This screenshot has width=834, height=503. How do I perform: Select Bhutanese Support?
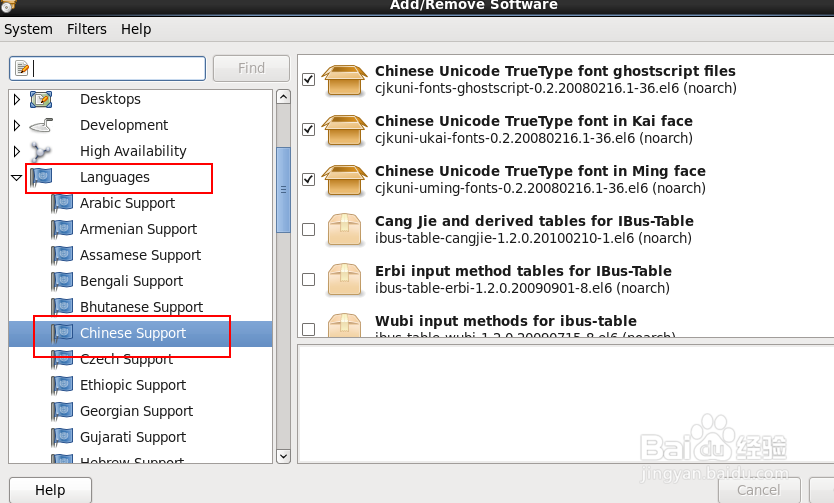tap(141, 307)
